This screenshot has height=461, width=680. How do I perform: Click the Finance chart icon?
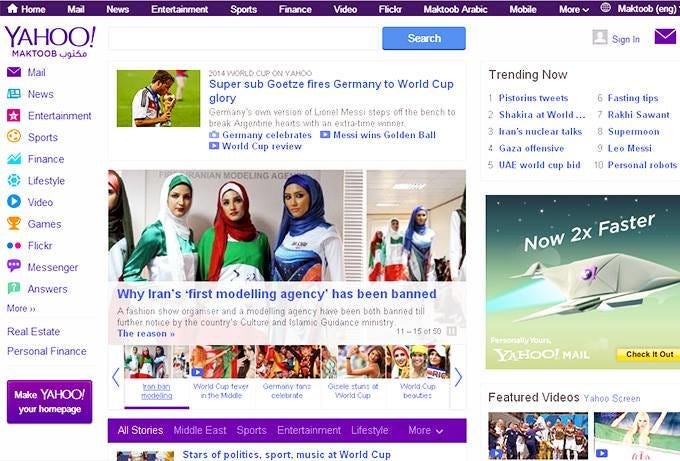(x=14, y=159)
